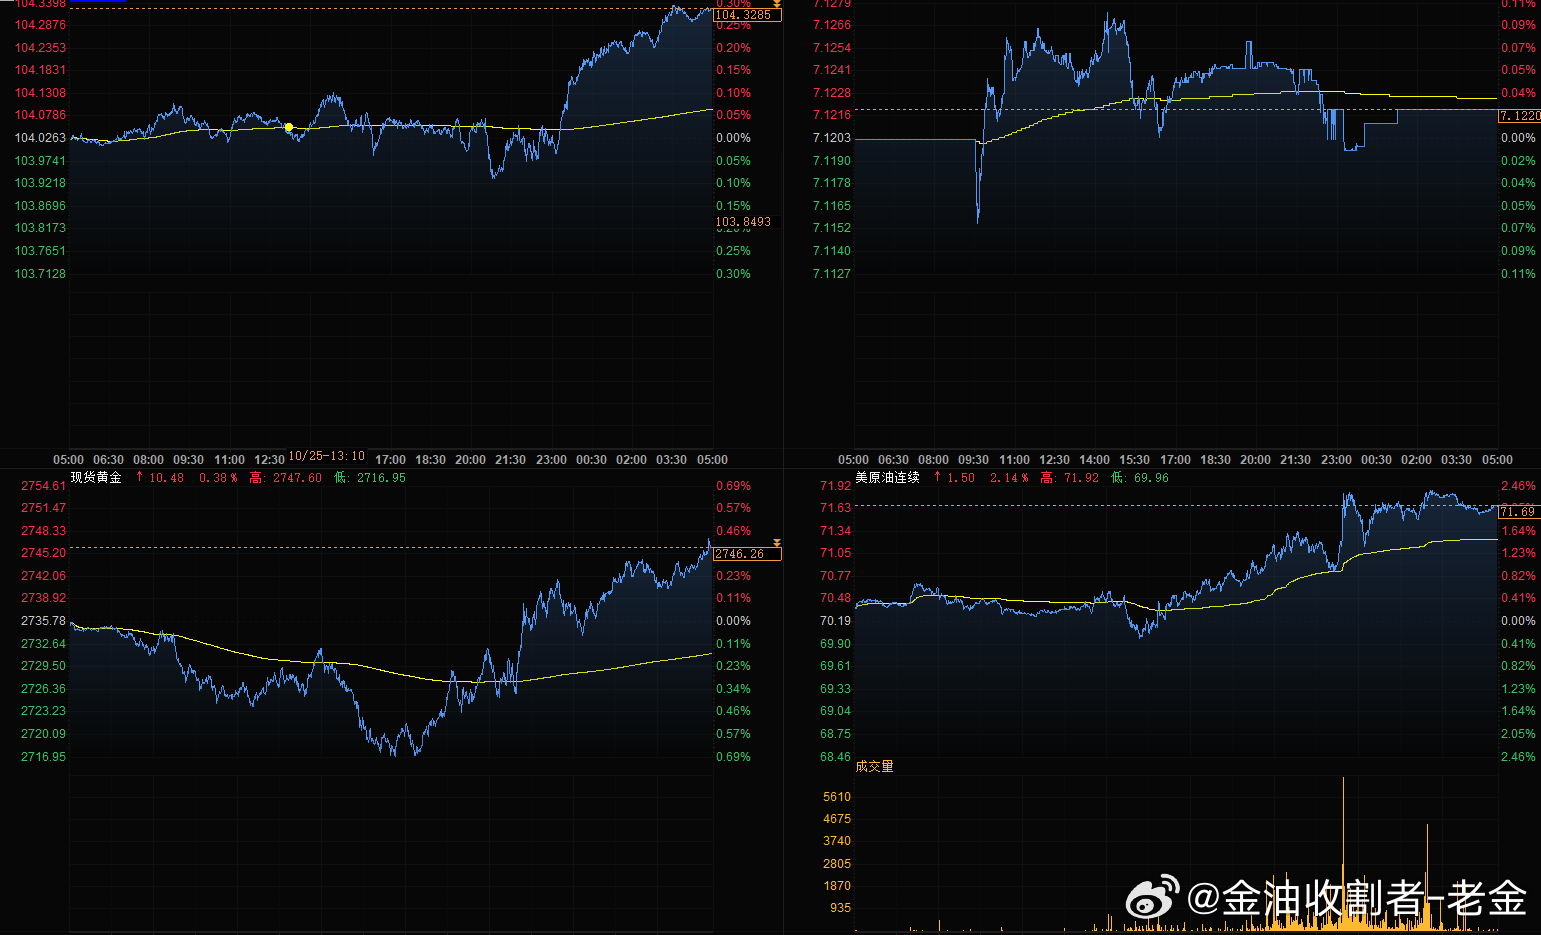Click the 0.57% red label on the gold chart
Viewport: 1541px width, 935px height.
pos(733,508)
